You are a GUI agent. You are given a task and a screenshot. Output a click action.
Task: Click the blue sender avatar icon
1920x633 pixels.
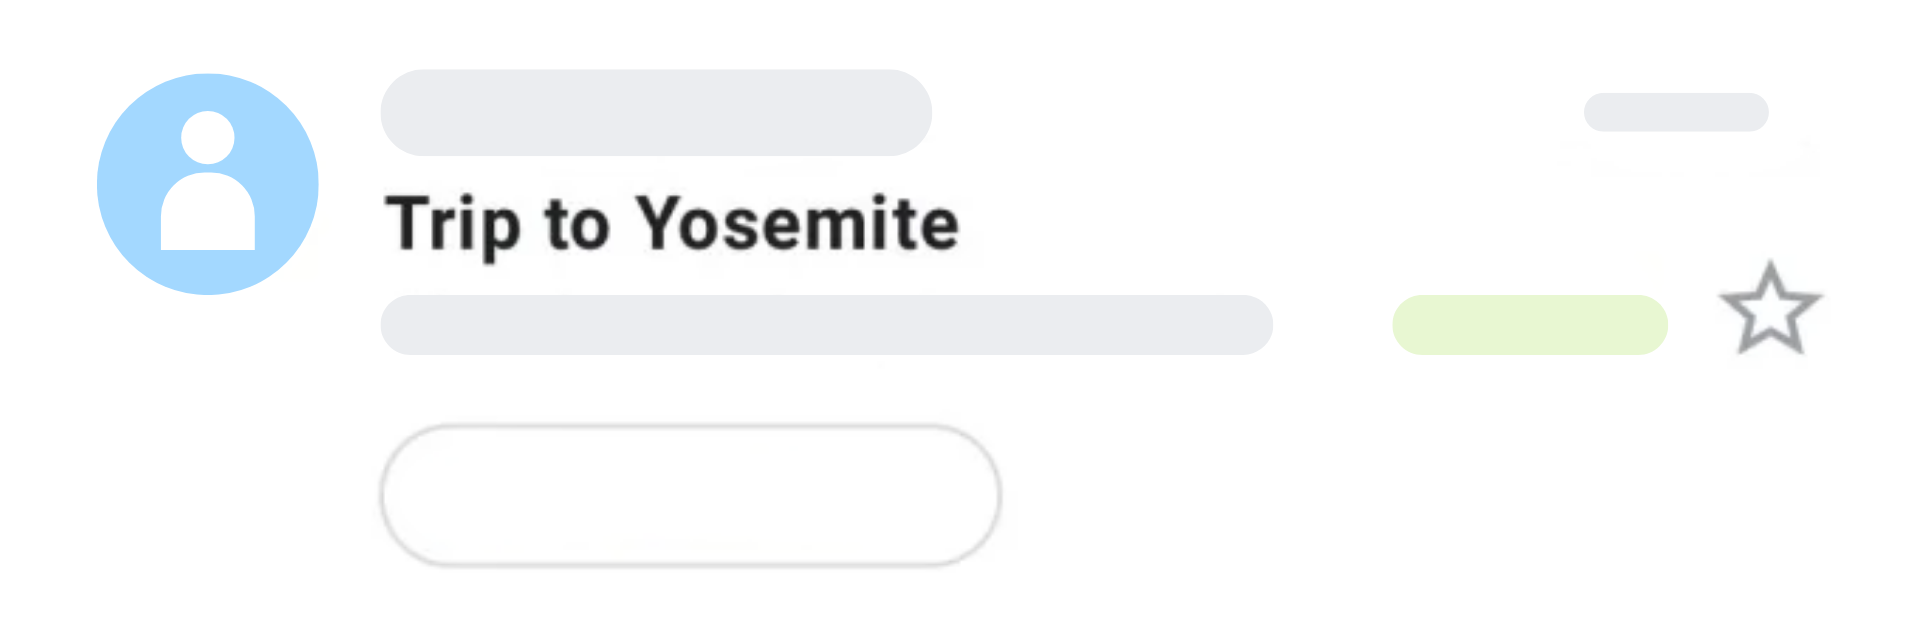coord(208,184)
